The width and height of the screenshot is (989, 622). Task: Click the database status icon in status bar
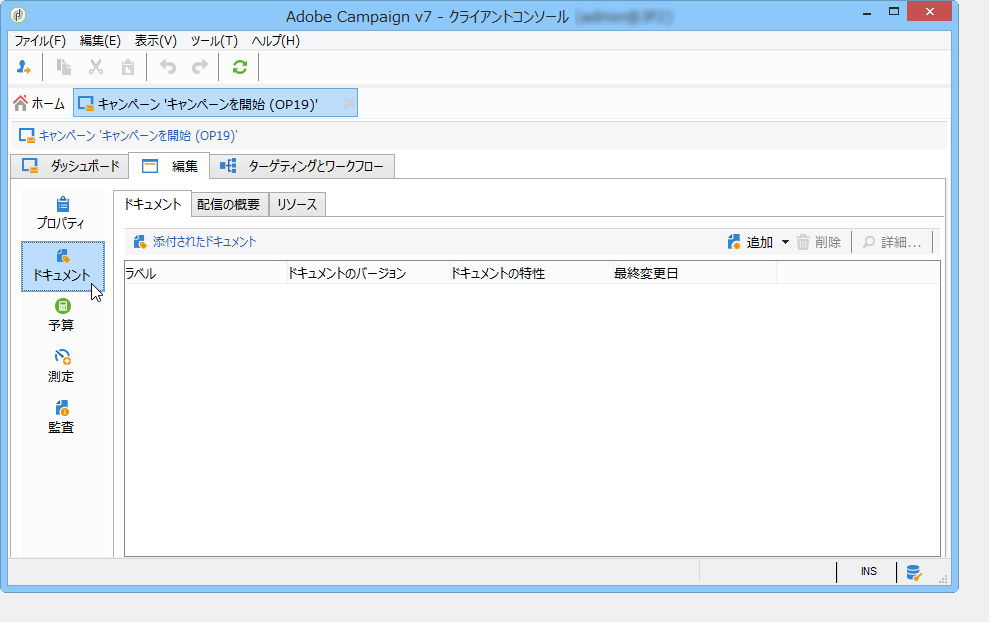coord(913,572)
